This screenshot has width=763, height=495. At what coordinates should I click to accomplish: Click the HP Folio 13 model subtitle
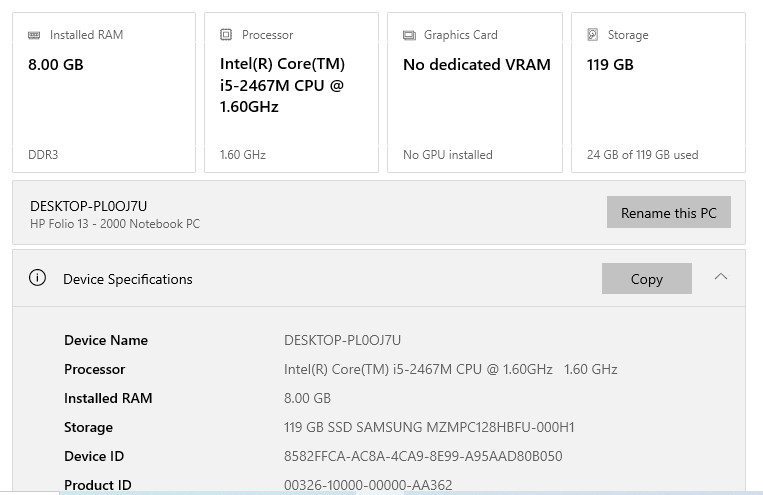[115, 224]
